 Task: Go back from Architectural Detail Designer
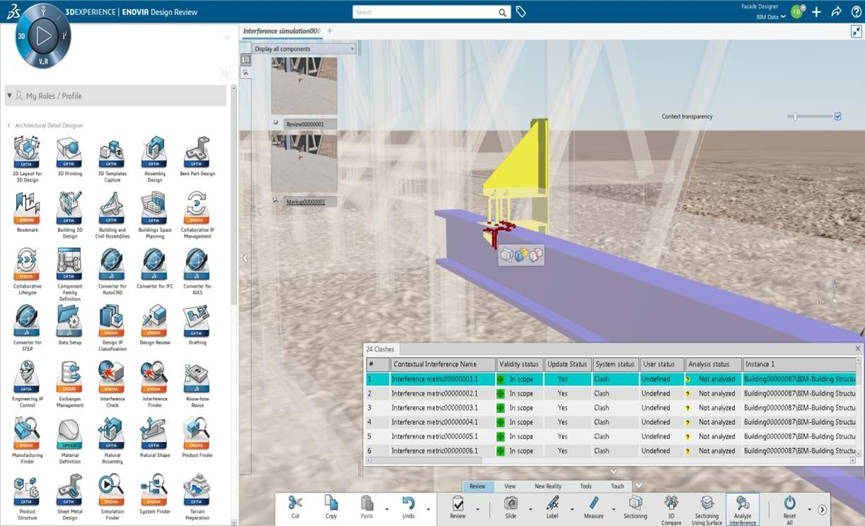coord(9,125)
